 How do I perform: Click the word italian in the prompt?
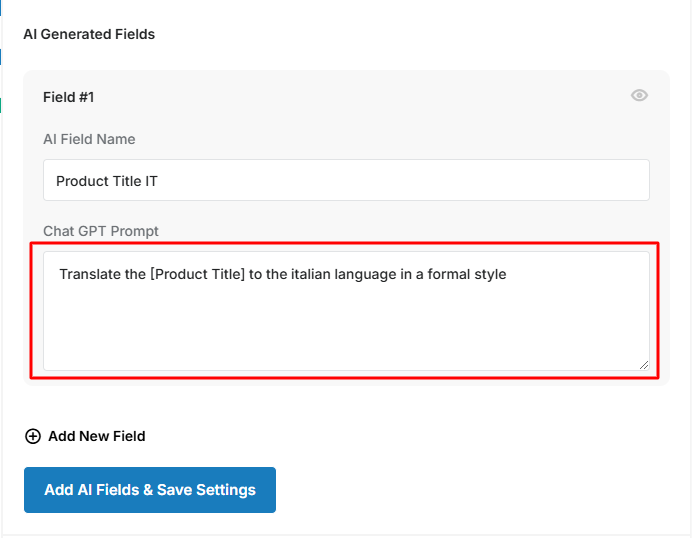pyautogui.click(x=311, y=274)
